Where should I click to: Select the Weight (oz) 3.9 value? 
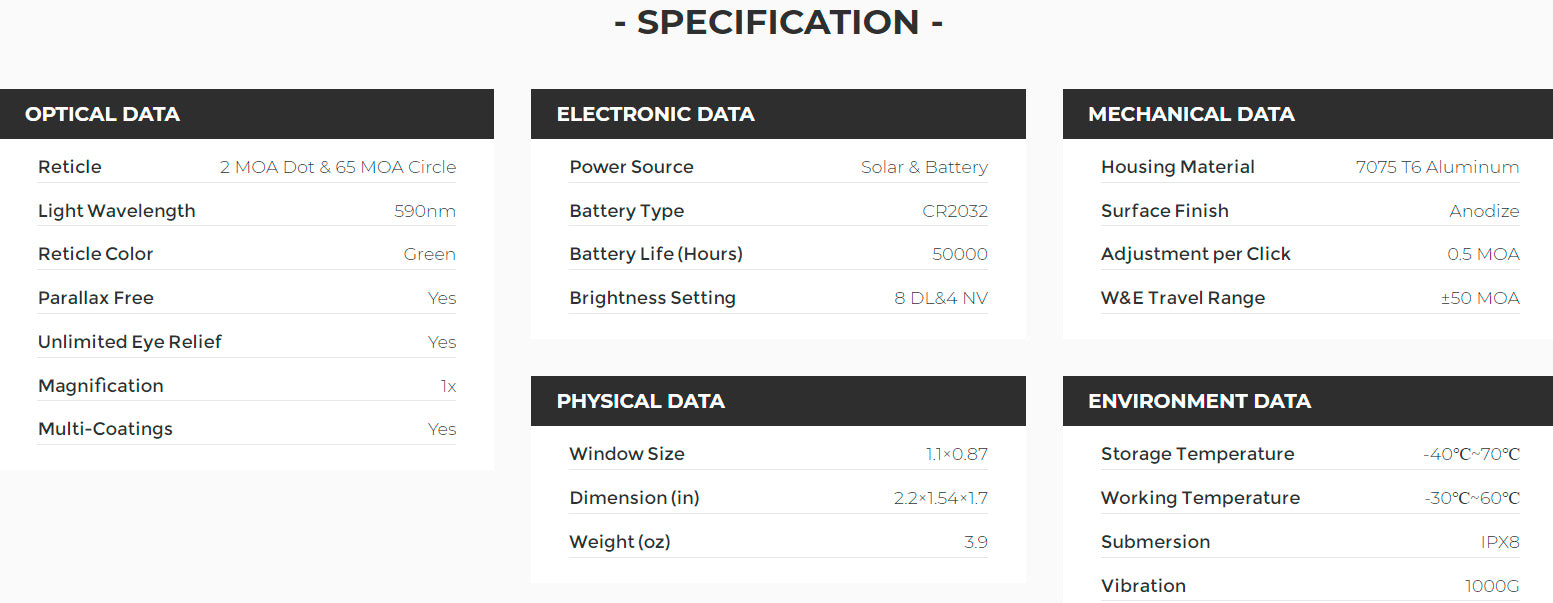click(975, 542)
